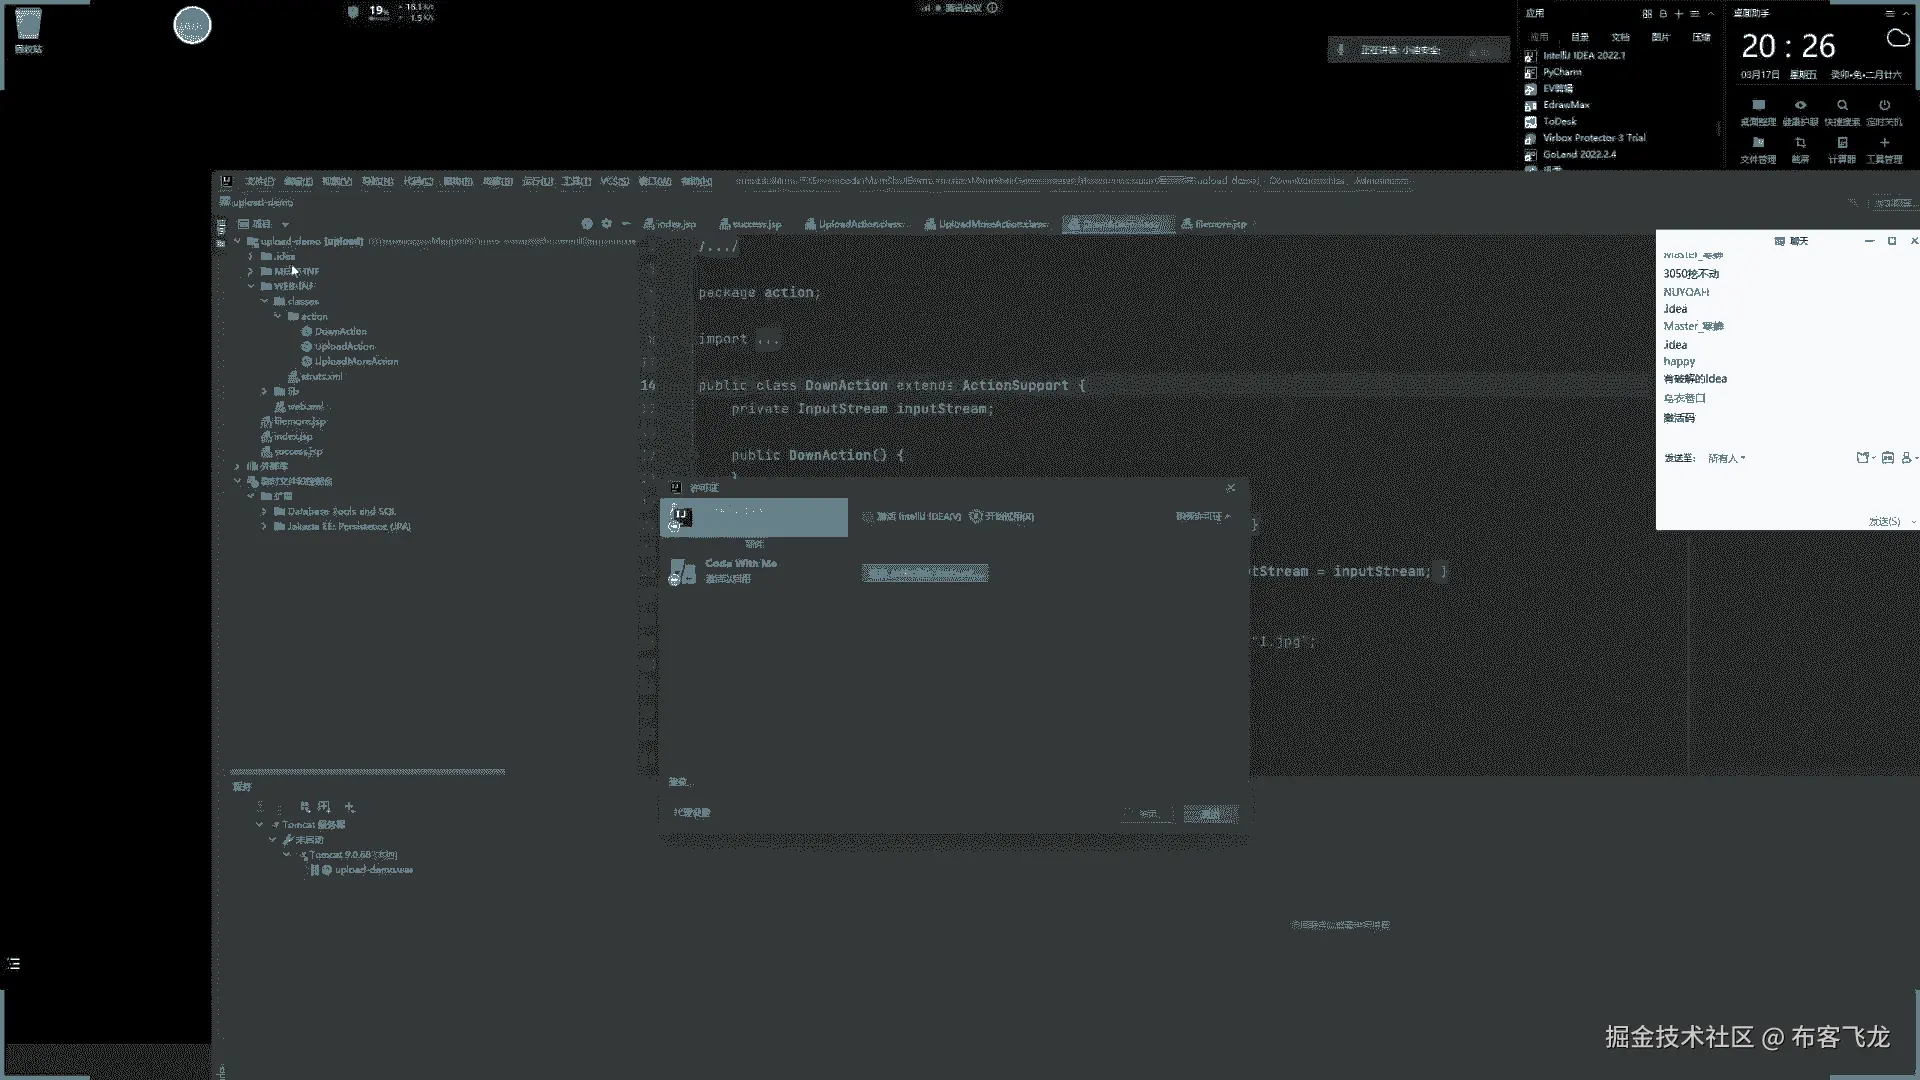
Task: Click the proxy settings link in dialog
Action: [692, 813]
